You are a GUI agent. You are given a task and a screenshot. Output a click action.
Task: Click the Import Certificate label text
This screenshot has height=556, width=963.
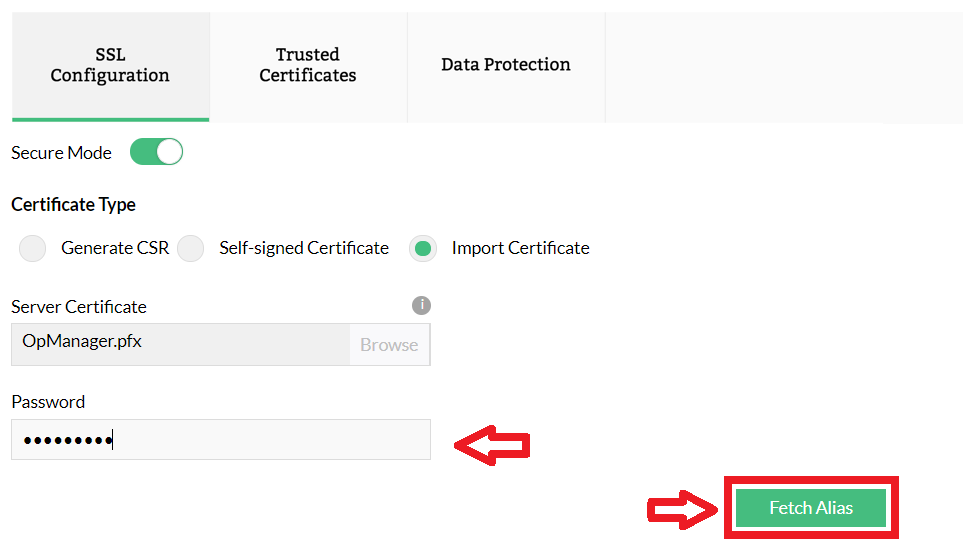tap(520, 248)
